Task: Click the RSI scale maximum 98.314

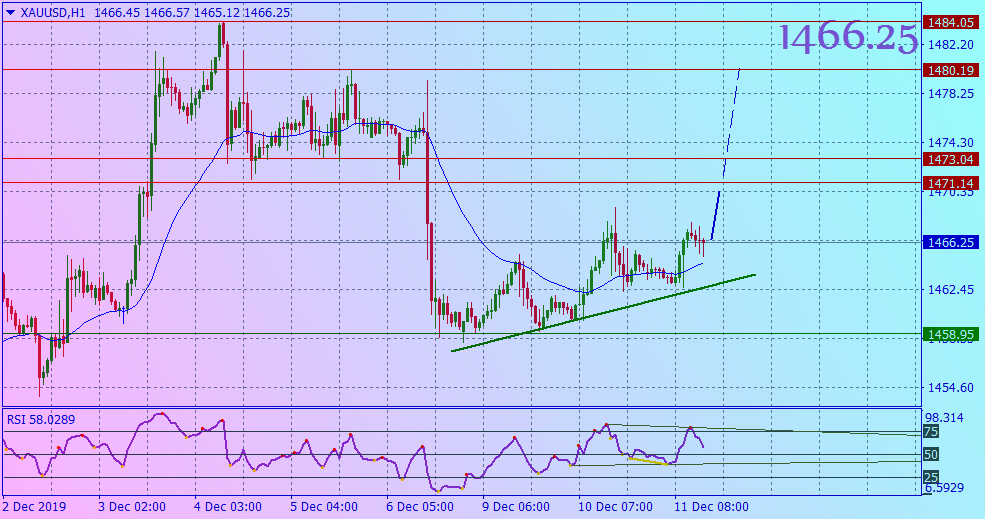Action: pyautogui.click(x=944, y=417)
